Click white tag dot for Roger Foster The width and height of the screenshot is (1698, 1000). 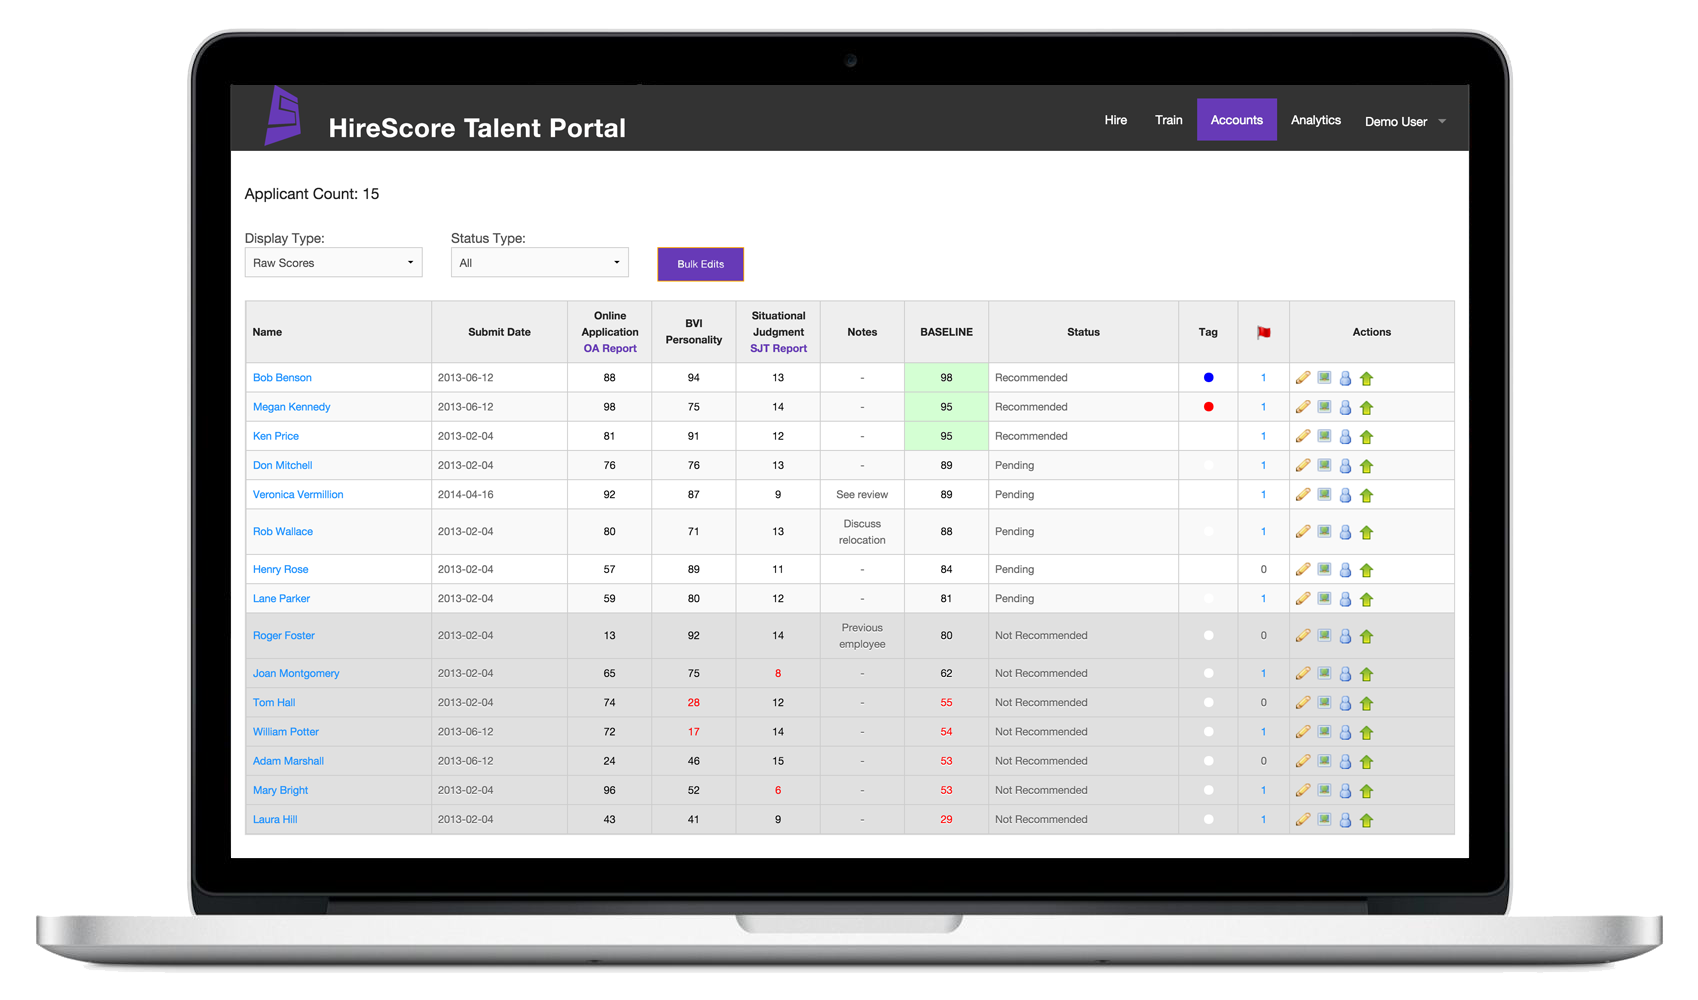(x=1208, y=635)
